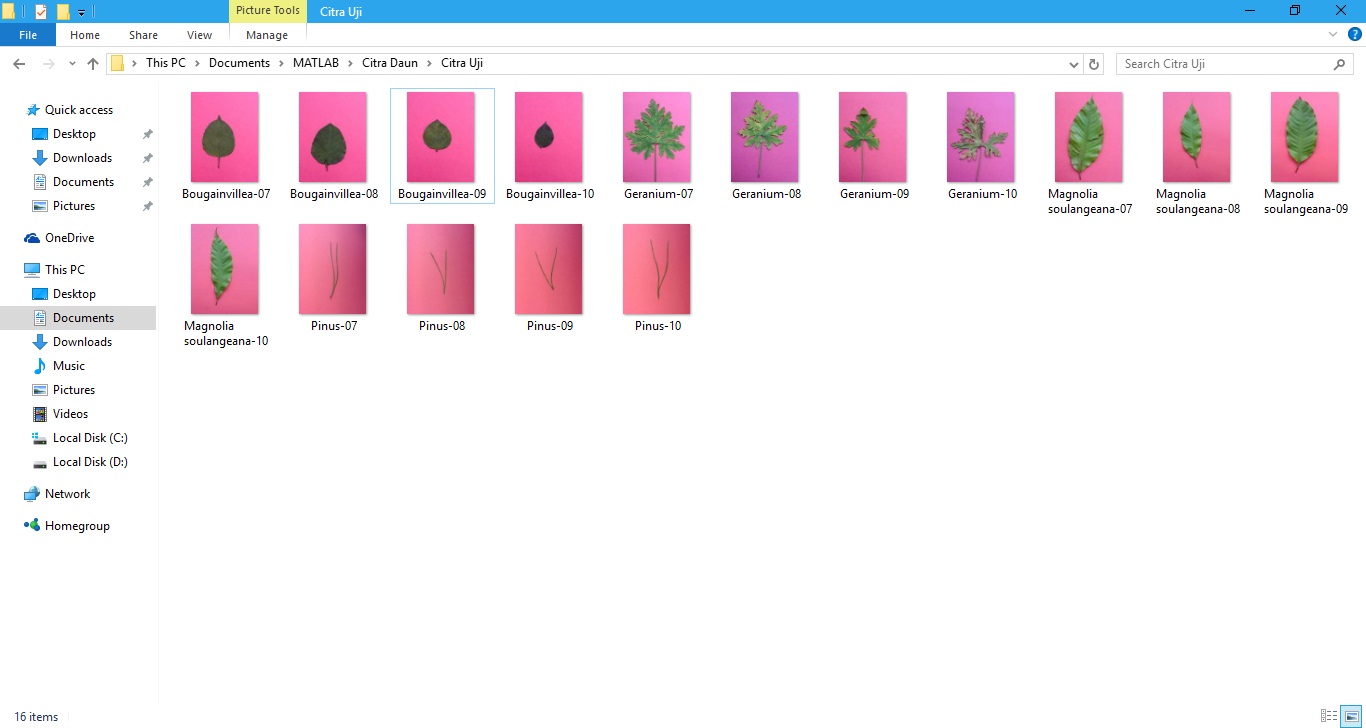Click Citra Daun in the breadcrumb path
Screen dimensions: 1366x728
point(389,63)
